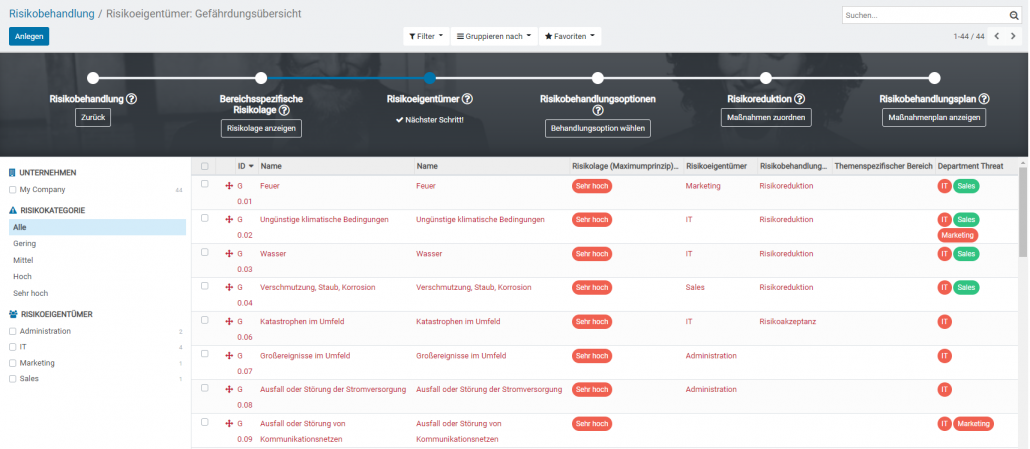This screenshot has height=449, width=1030.
Task: Tick the Marketing owner filter checkbox
Action: [12, 363]
